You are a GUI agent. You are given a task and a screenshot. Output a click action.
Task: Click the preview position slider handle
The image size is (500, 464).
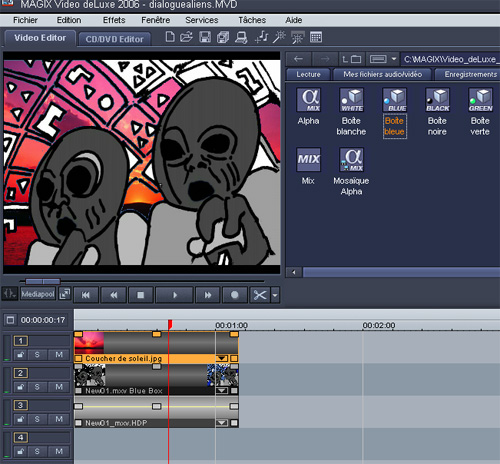coord(43,281)
